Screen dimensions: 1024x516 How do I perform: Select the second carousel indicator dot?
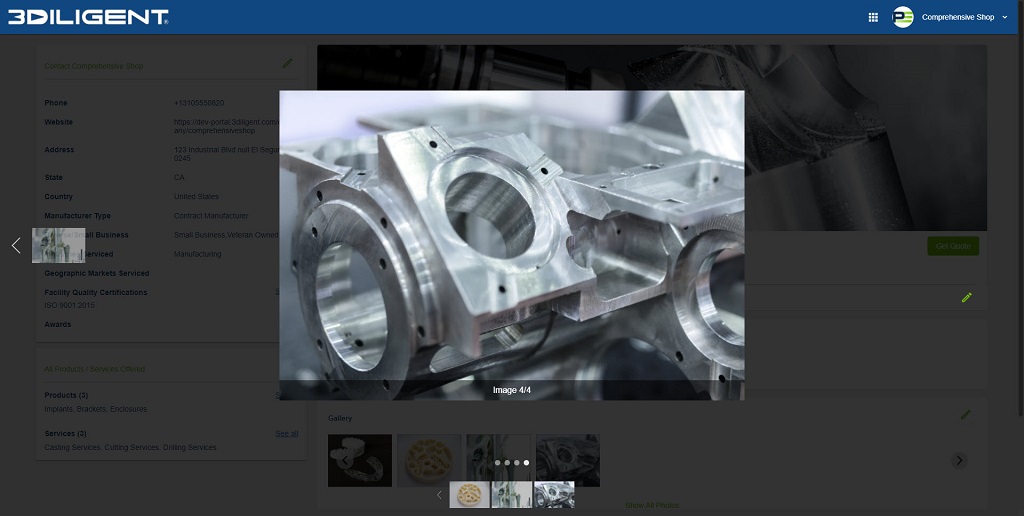point(507,463)
